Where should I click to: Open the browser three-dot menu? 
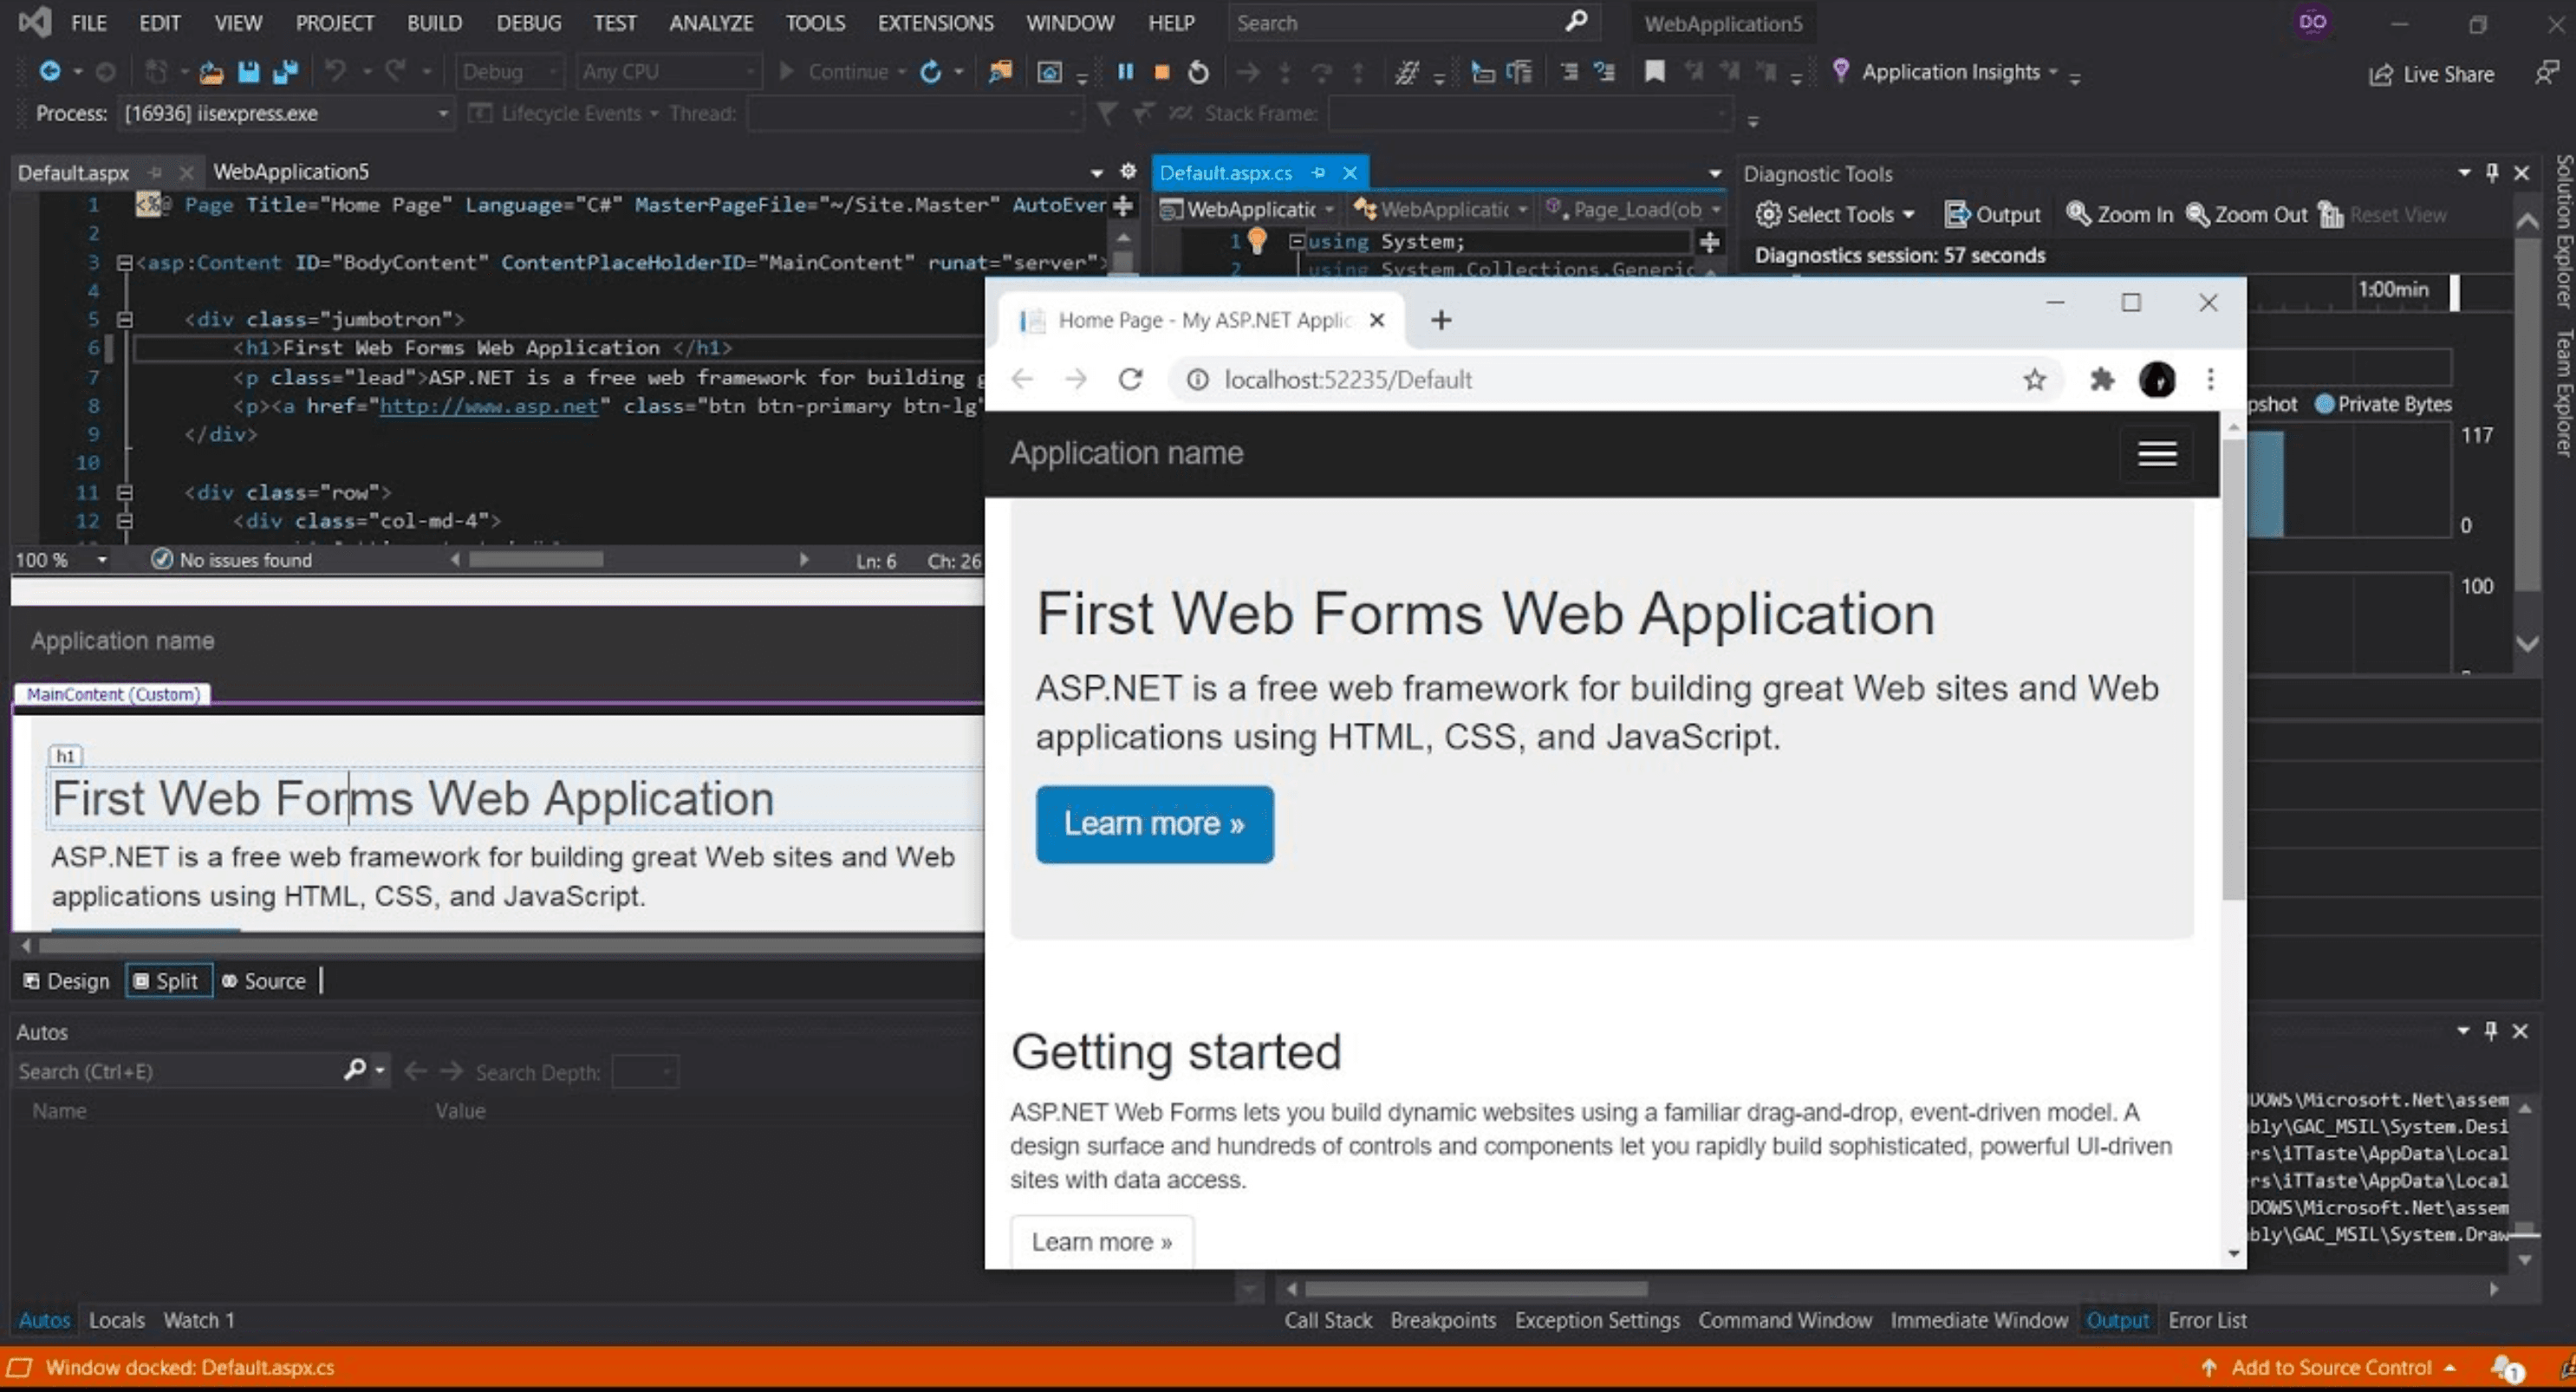pos(2211,380)
